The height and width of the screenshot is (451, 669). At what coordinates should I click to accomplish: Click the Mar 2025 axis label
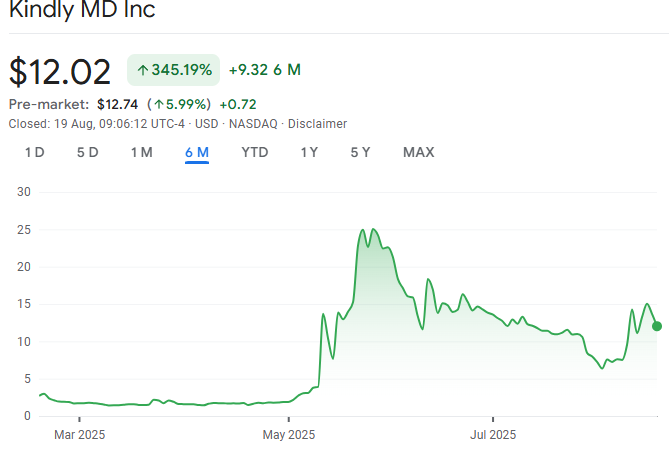coord(79,435)
